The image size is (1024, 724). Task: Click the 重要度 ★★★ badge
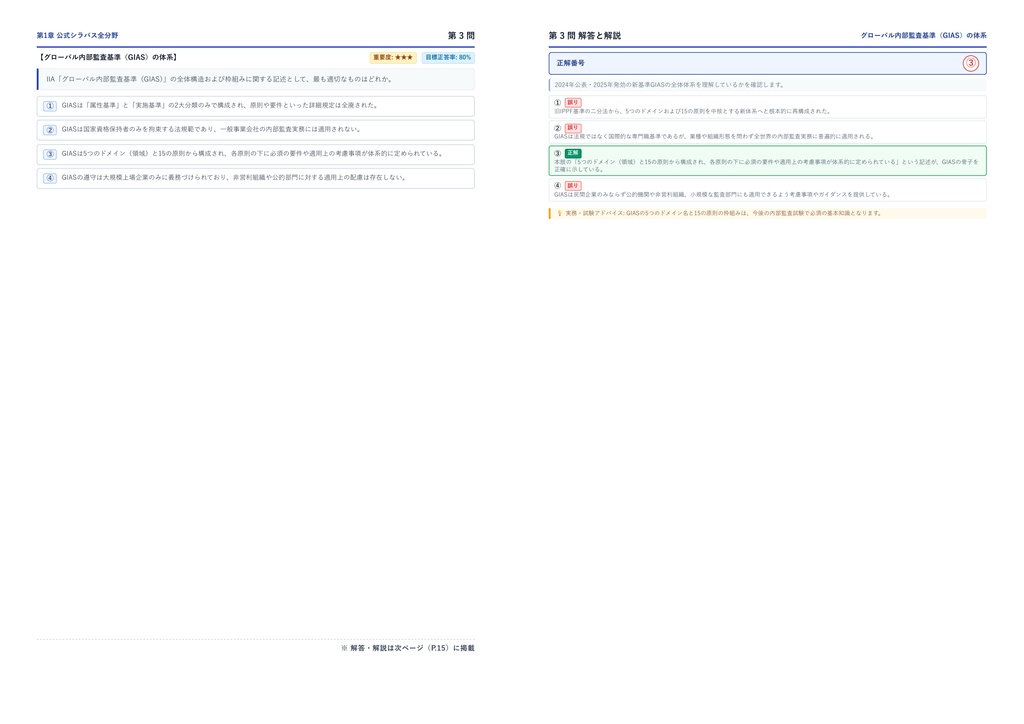pos(393,57)
